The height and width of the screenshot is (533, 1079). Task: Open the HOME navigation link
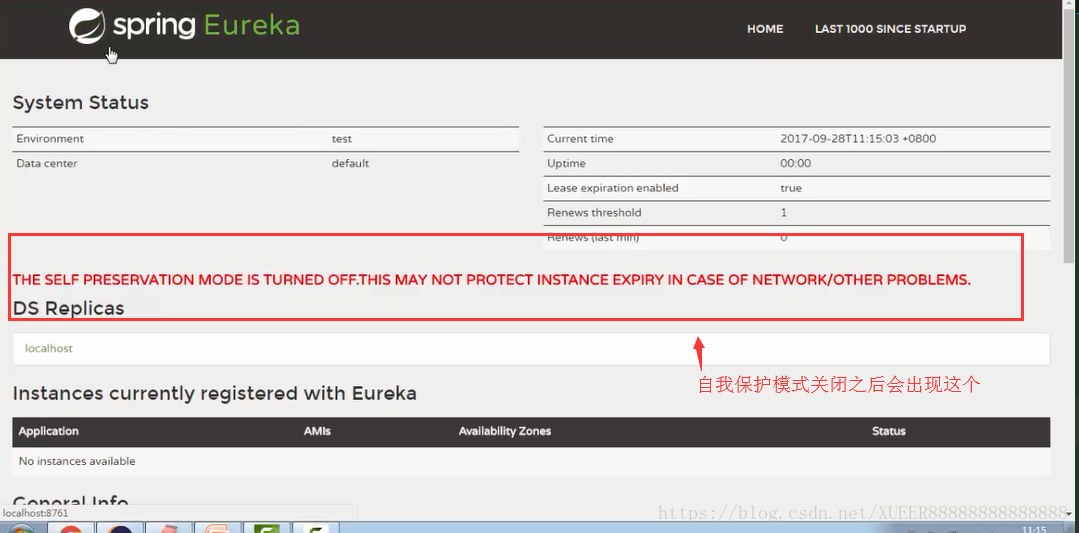coord(765,29)
